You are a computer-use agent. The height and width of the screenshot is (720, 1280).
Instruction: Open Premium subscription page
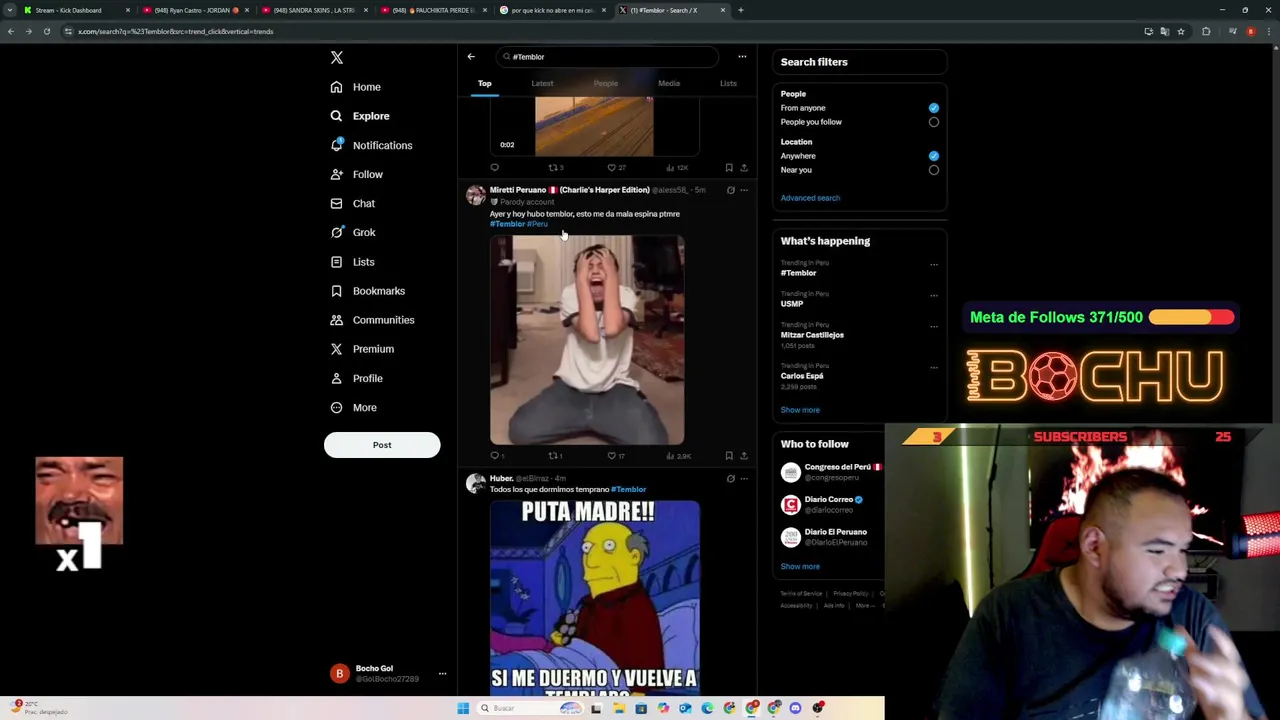click(x=362, y=349)
